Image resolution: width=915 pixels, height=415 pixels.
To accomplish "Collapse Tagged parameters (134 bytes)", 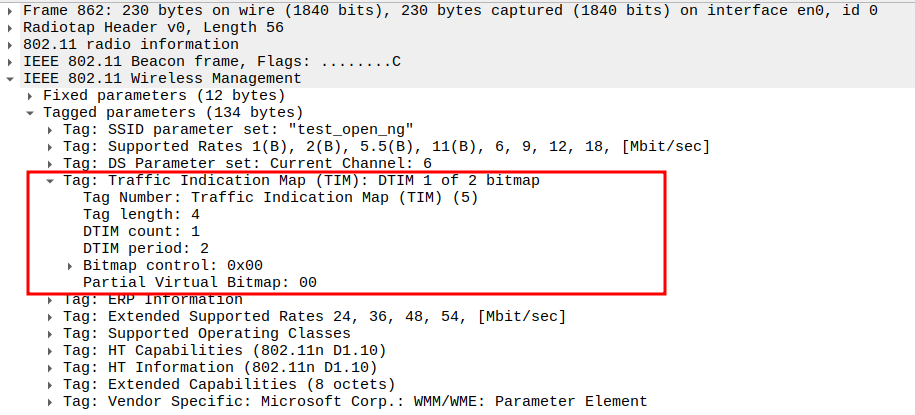I will (31, 112).
